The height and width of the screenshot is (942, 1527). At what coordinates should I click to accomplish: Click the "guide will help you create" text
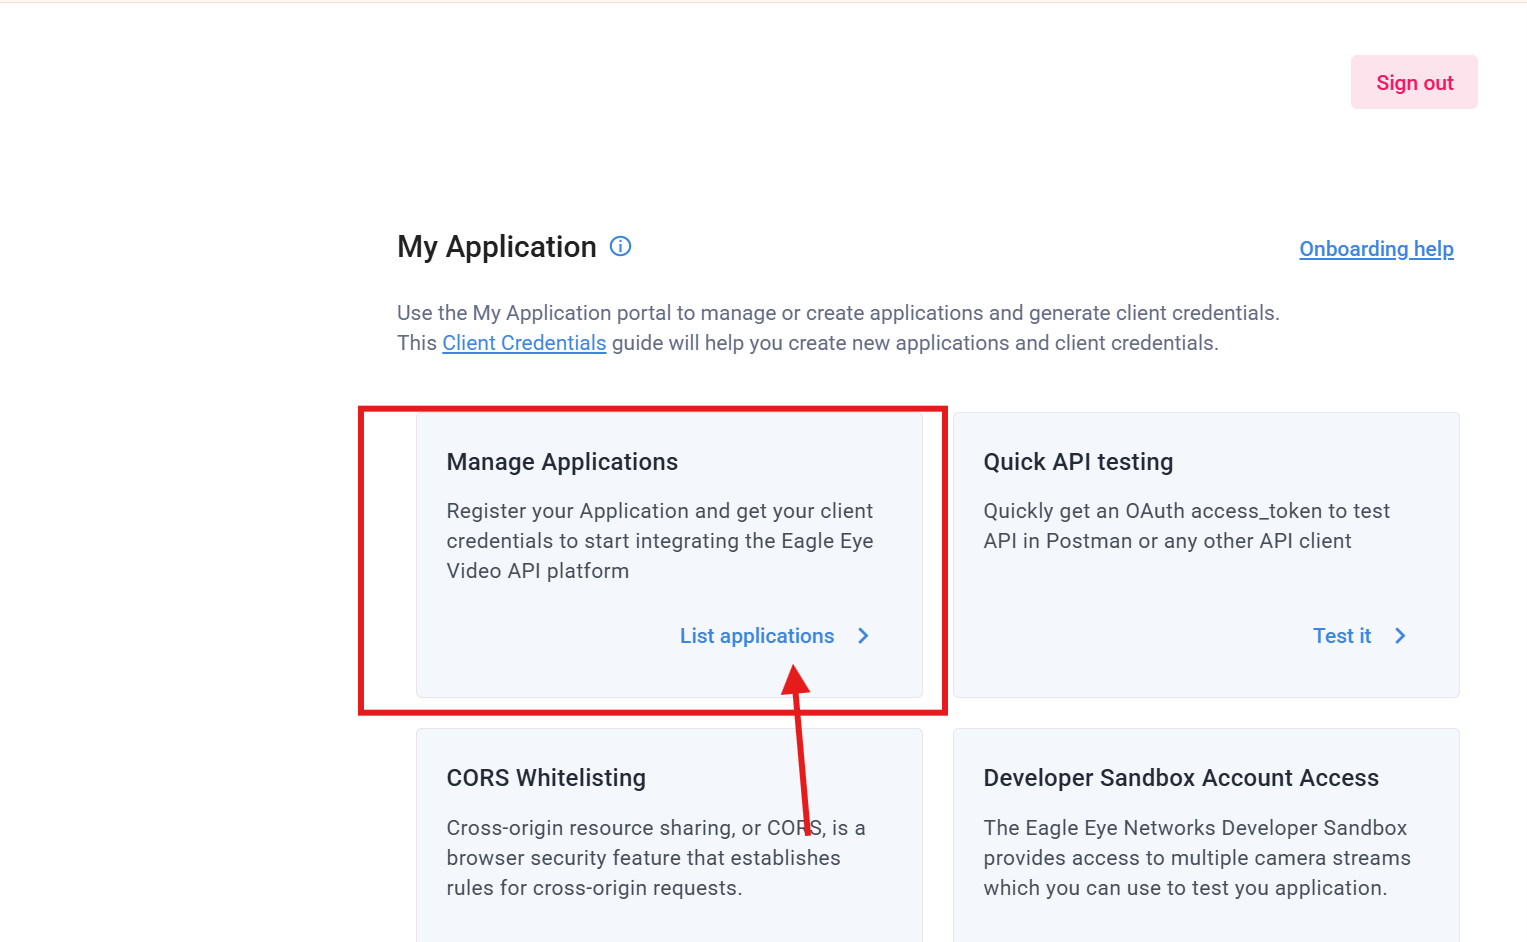tap(915, 343)
